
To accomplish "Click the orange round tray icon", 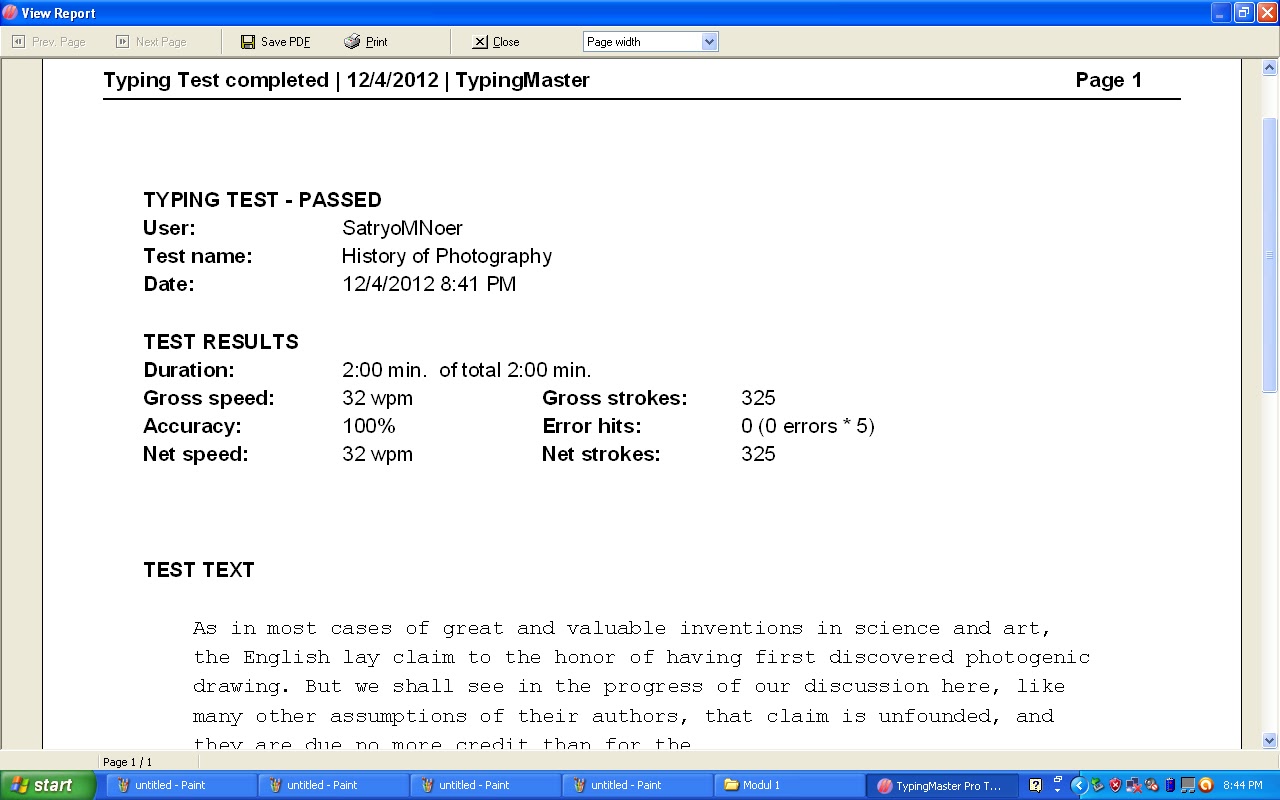I will click(1206, 785).
